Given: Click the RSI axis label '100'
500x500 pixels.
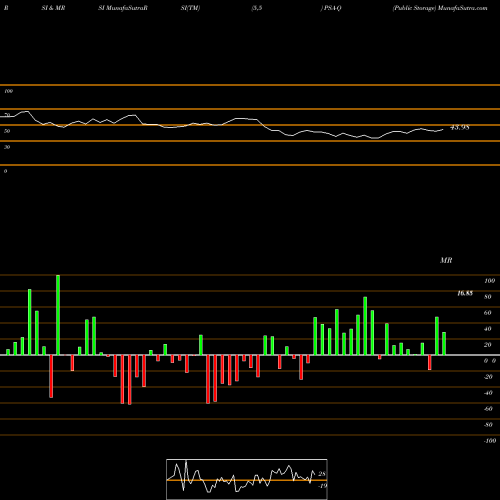Looking at the screenshot, I should pos(9,91).
